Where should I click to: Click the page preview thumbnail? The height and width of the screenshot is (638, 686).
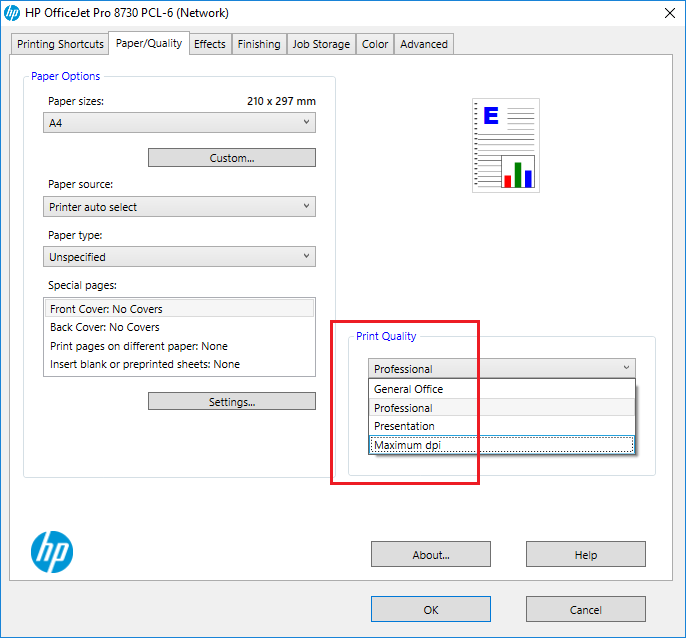click(506, 145)
